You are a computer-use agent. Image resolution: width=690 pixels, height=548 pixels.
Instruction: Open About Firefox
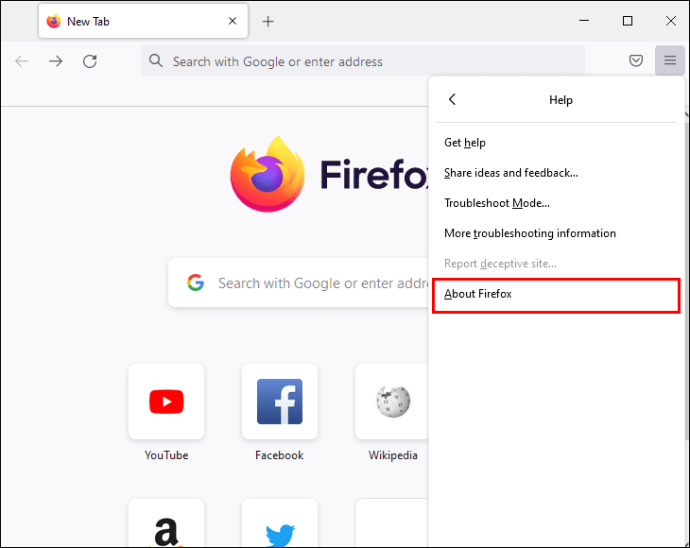click(556, 294)
